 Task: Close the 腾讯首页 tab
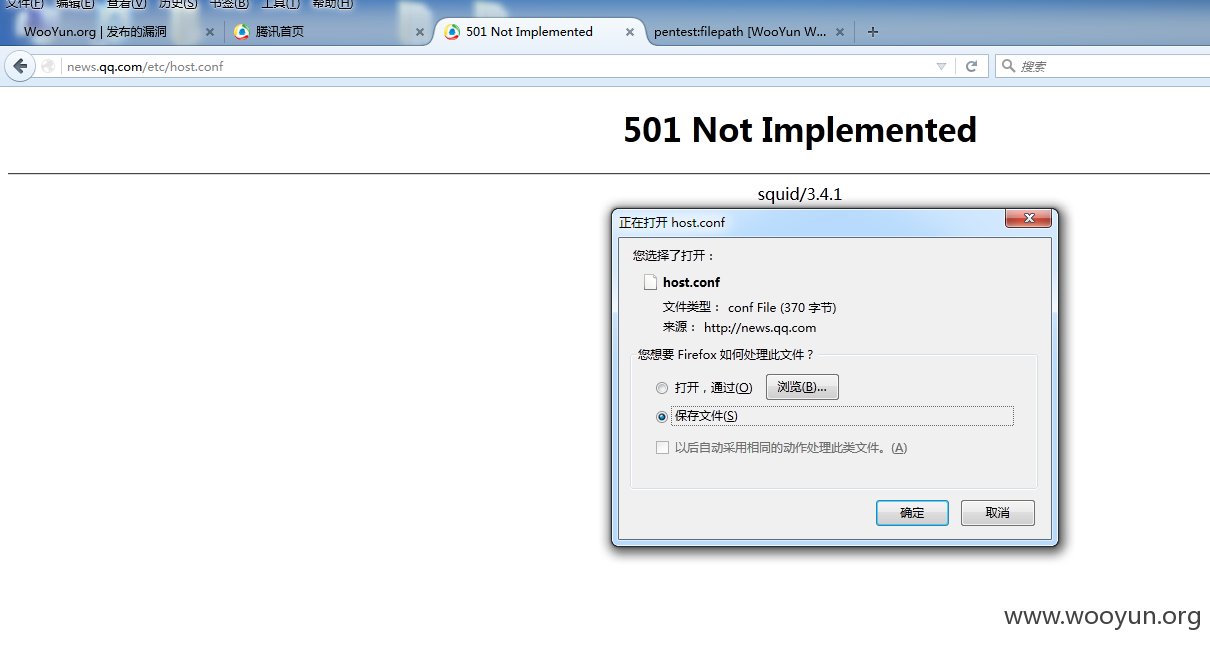pos(420,32)
